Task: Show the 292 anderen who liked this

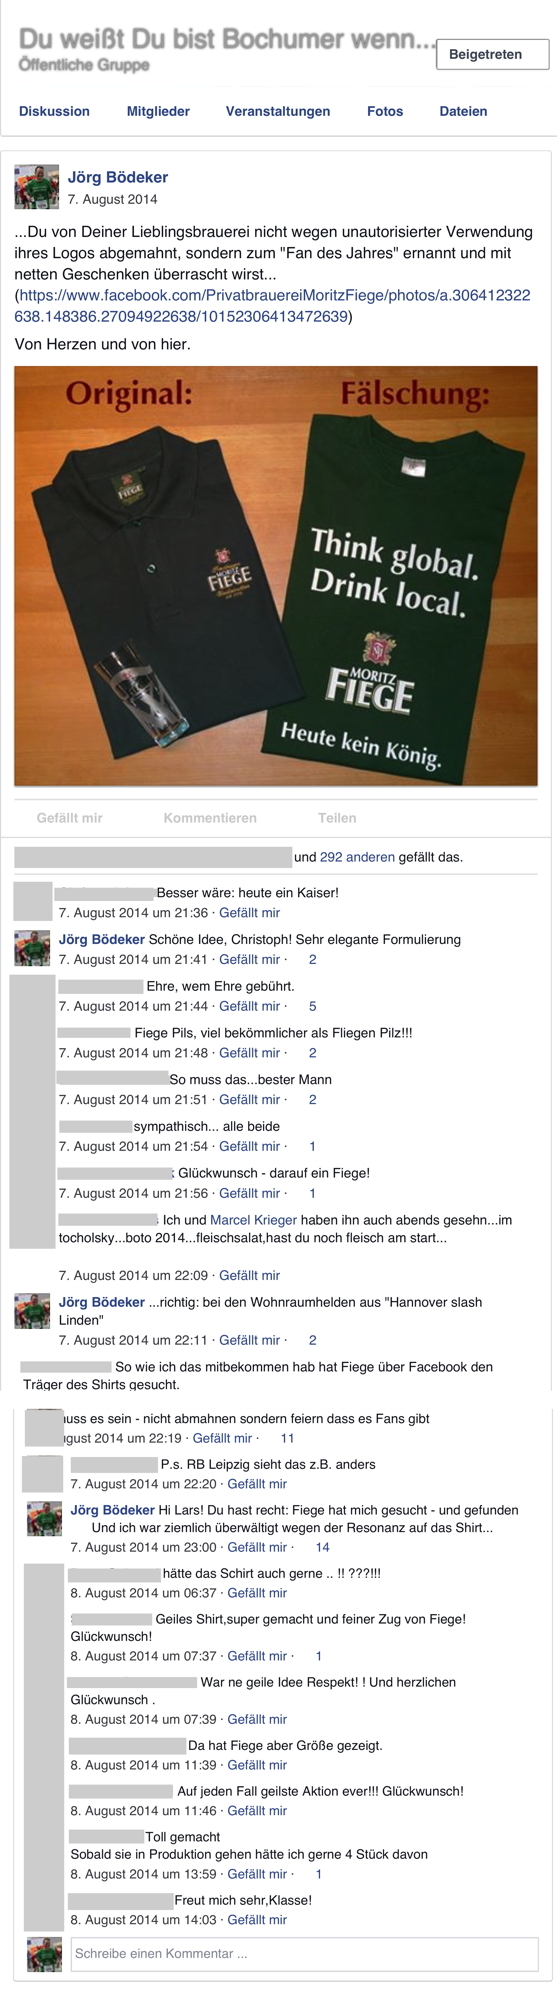Action: pos(357,857)
